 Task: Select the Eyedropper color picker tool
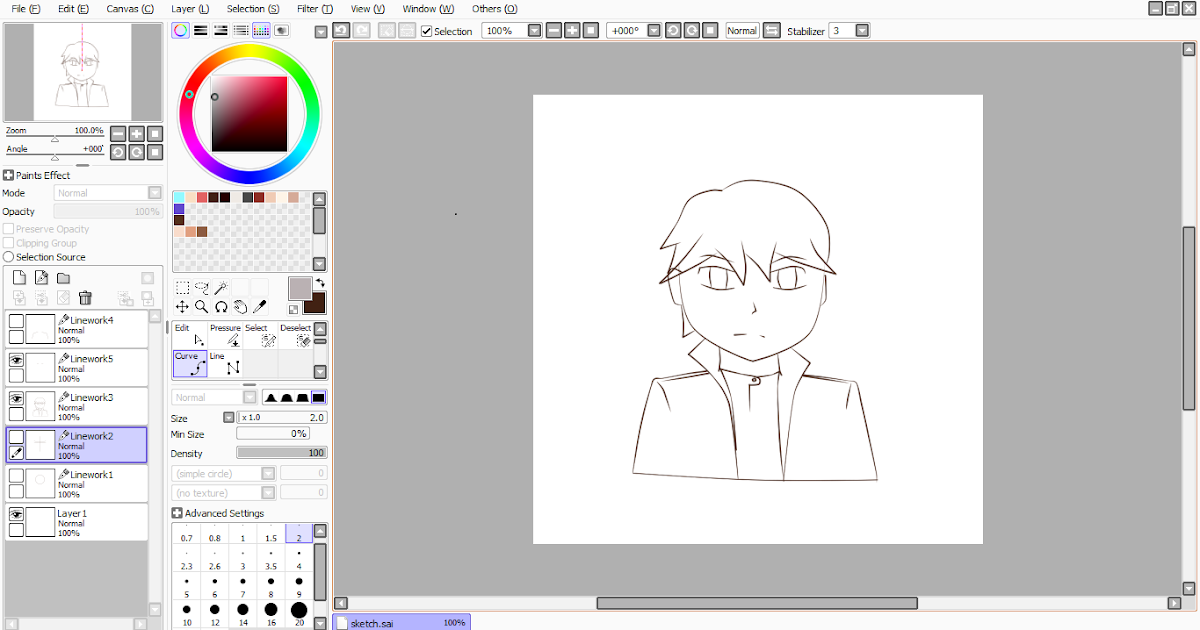(259, 307)
